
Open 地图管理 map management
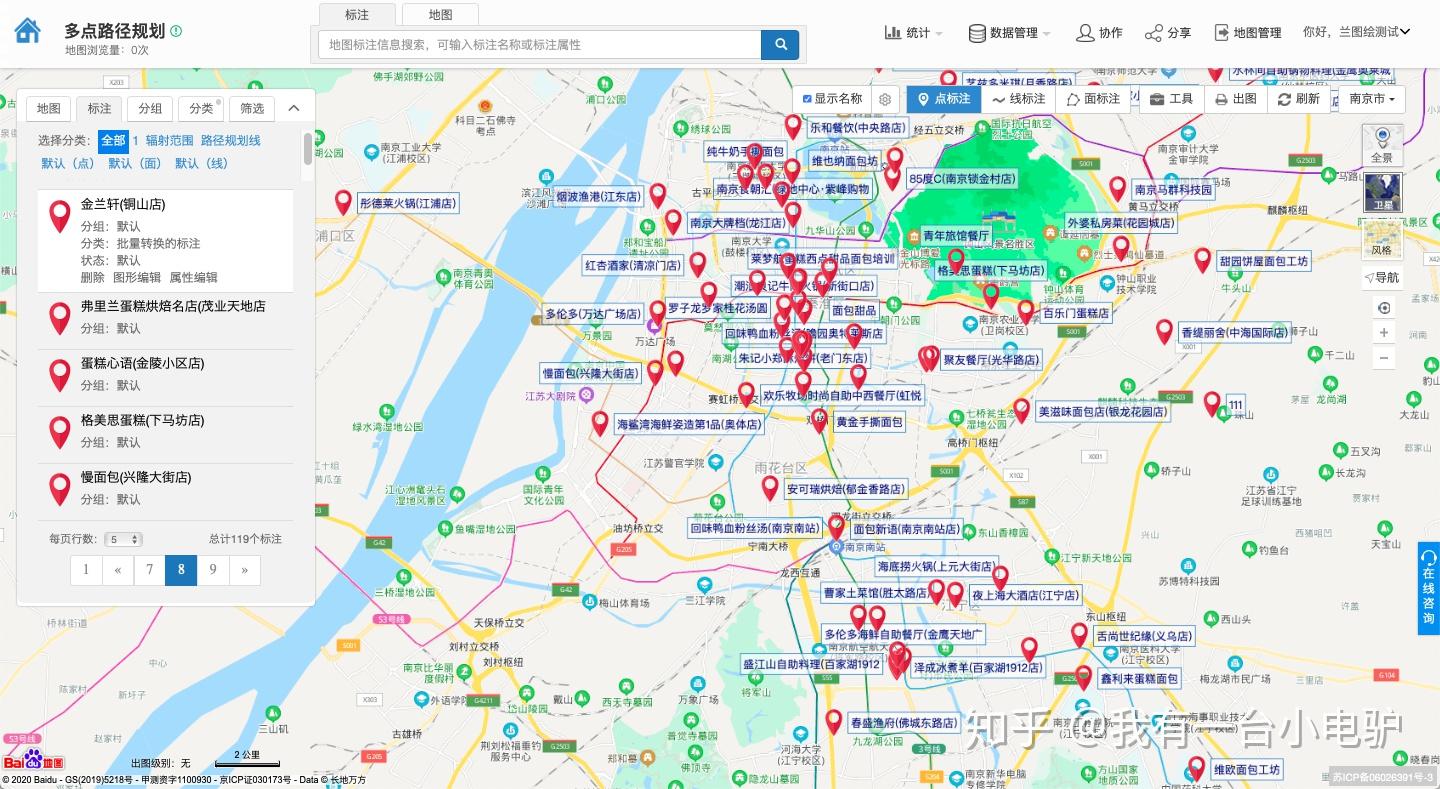[1247, 32]
